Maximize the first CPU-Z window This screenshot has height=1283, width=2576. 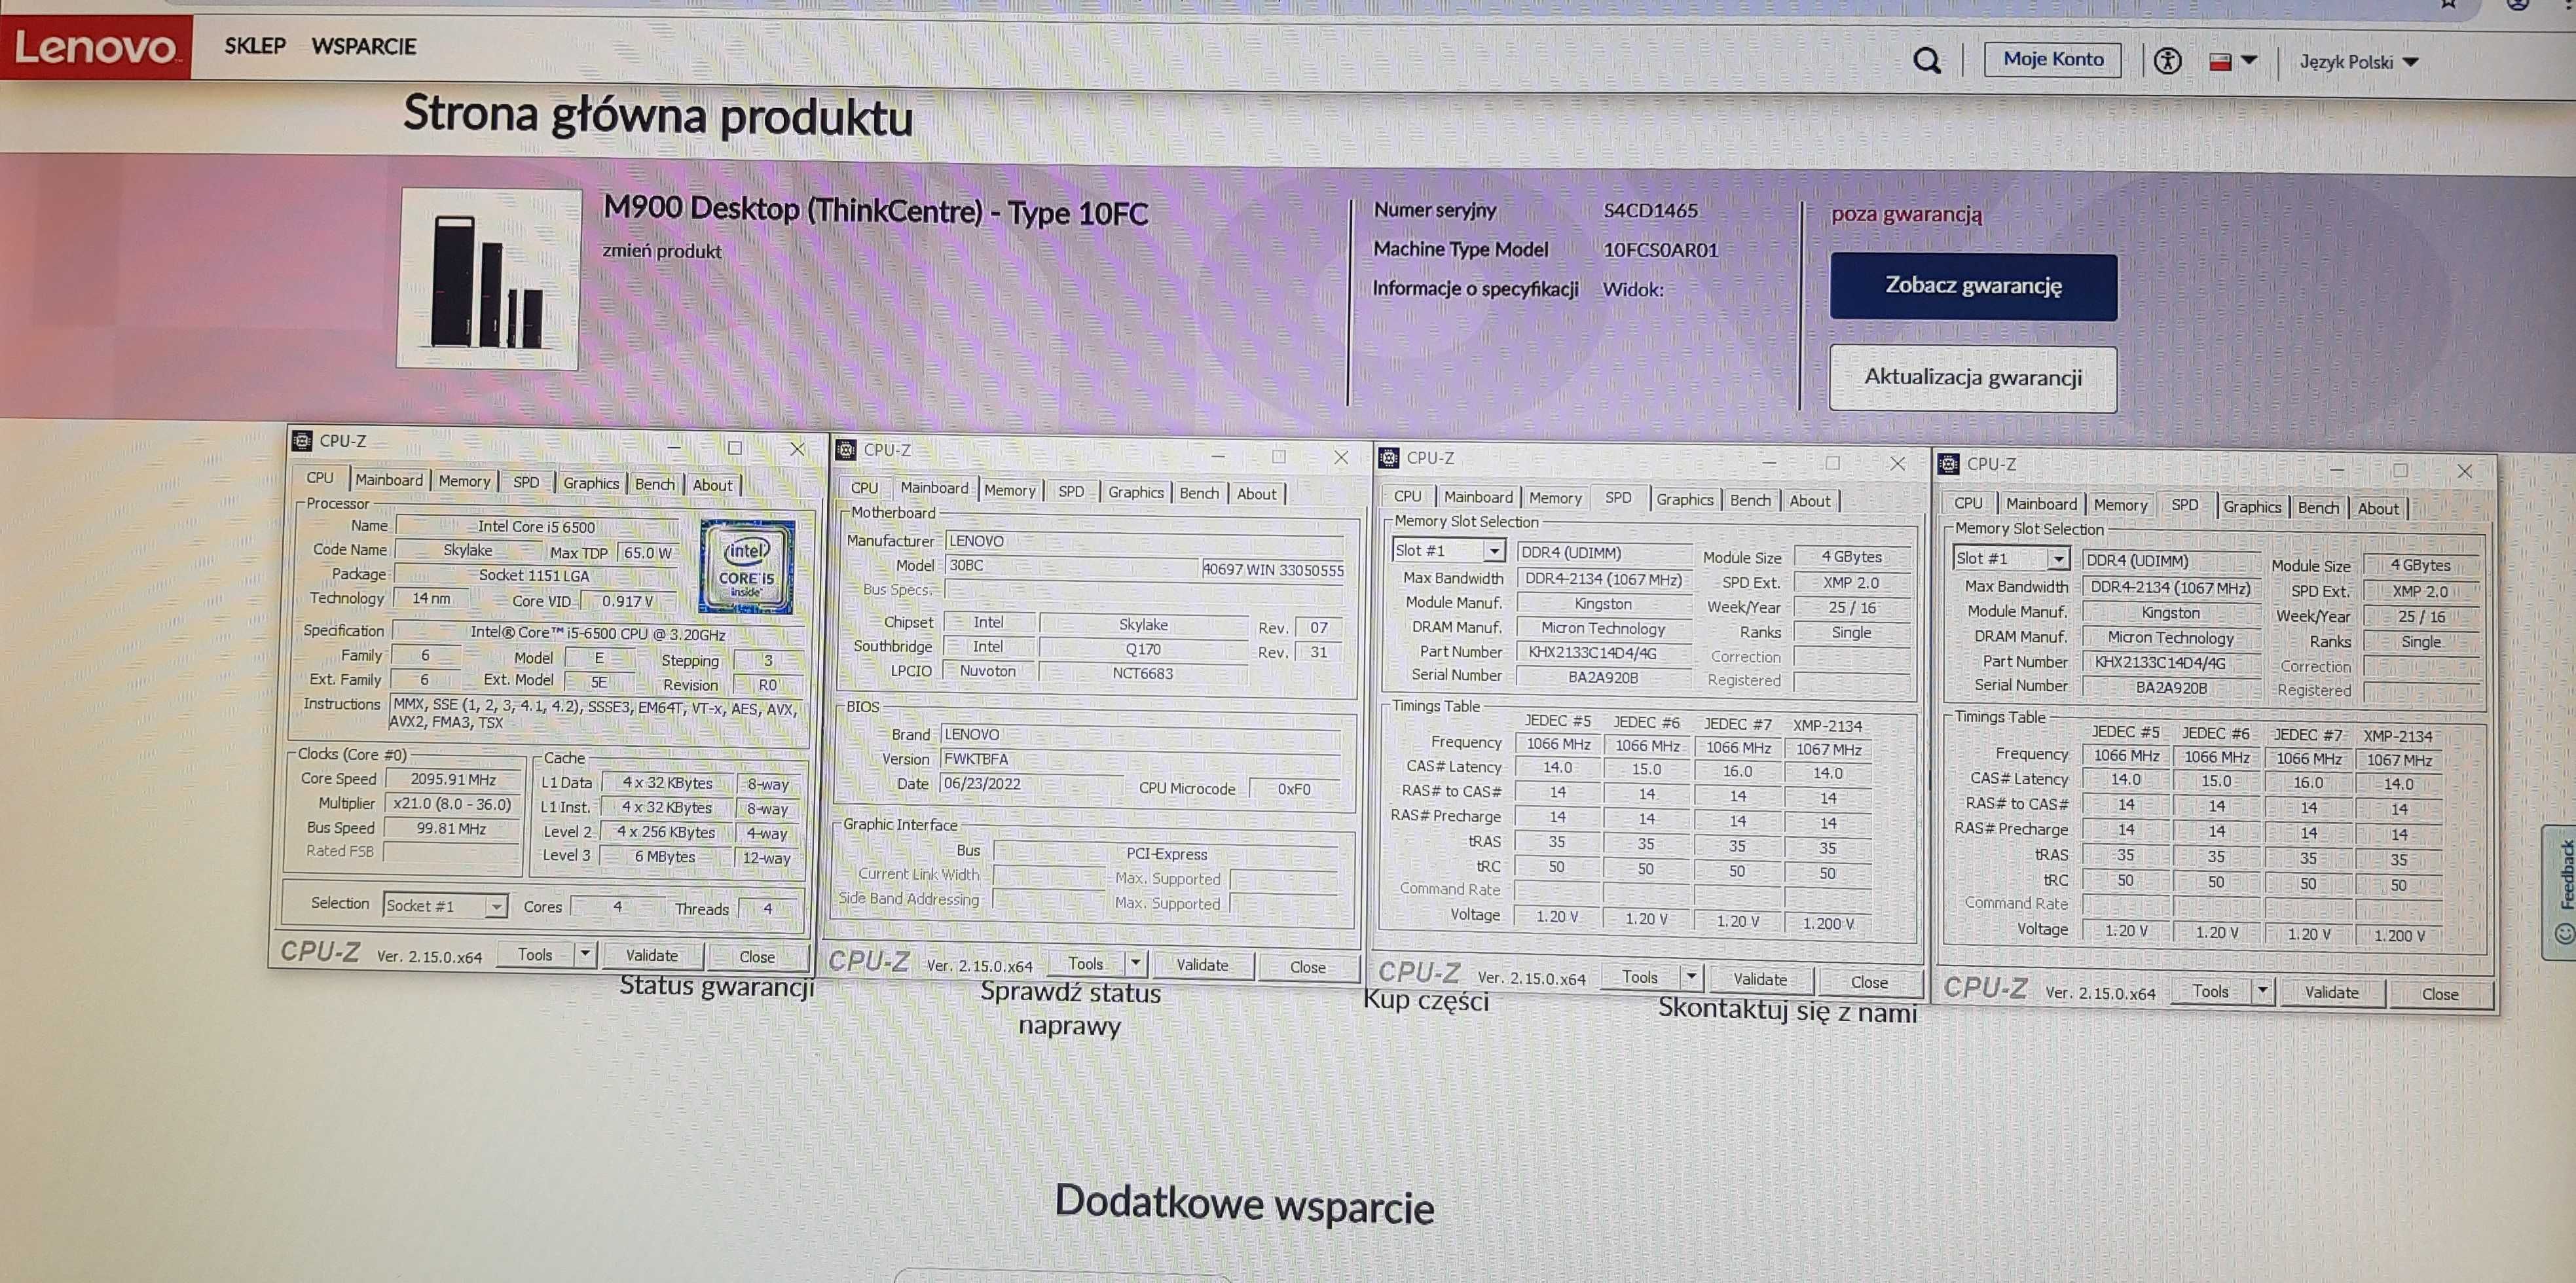(734, 448)
